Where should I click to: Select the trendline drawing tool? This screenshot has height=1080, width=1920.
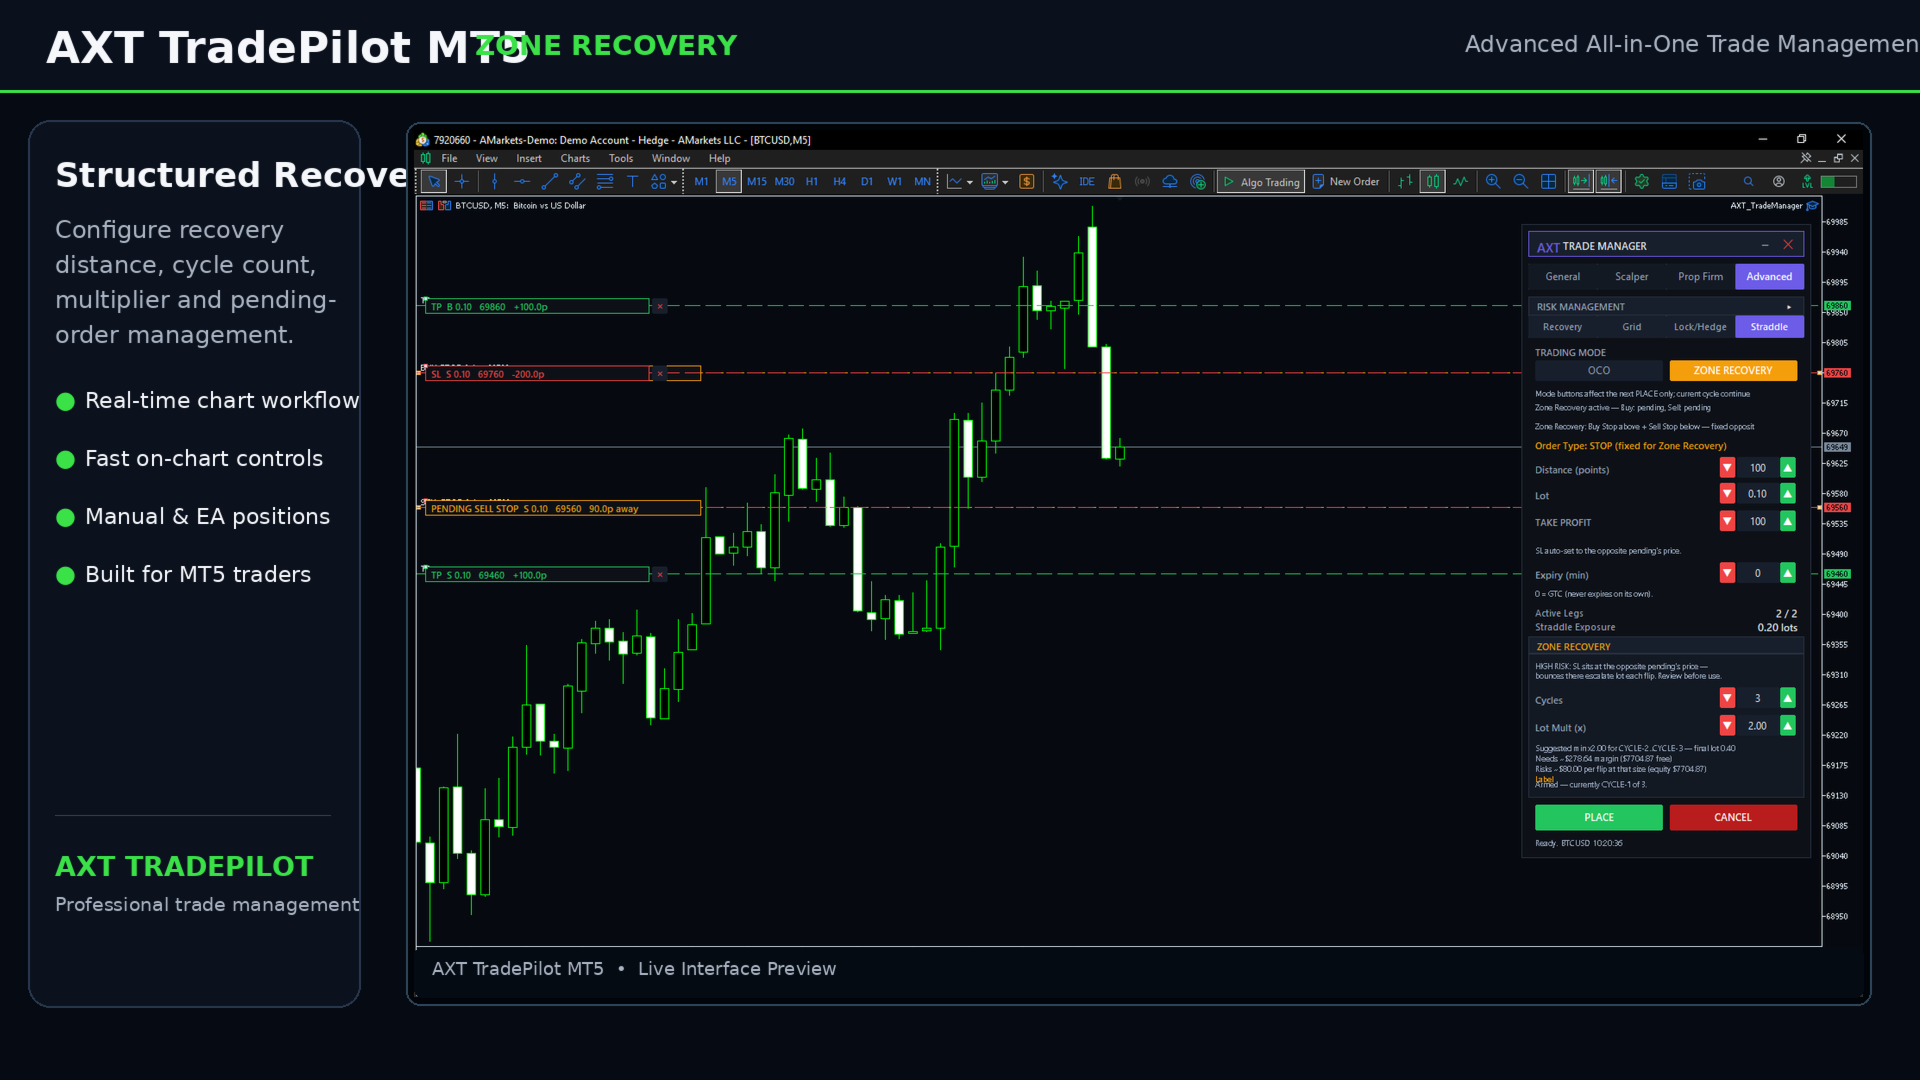point(549,182)
